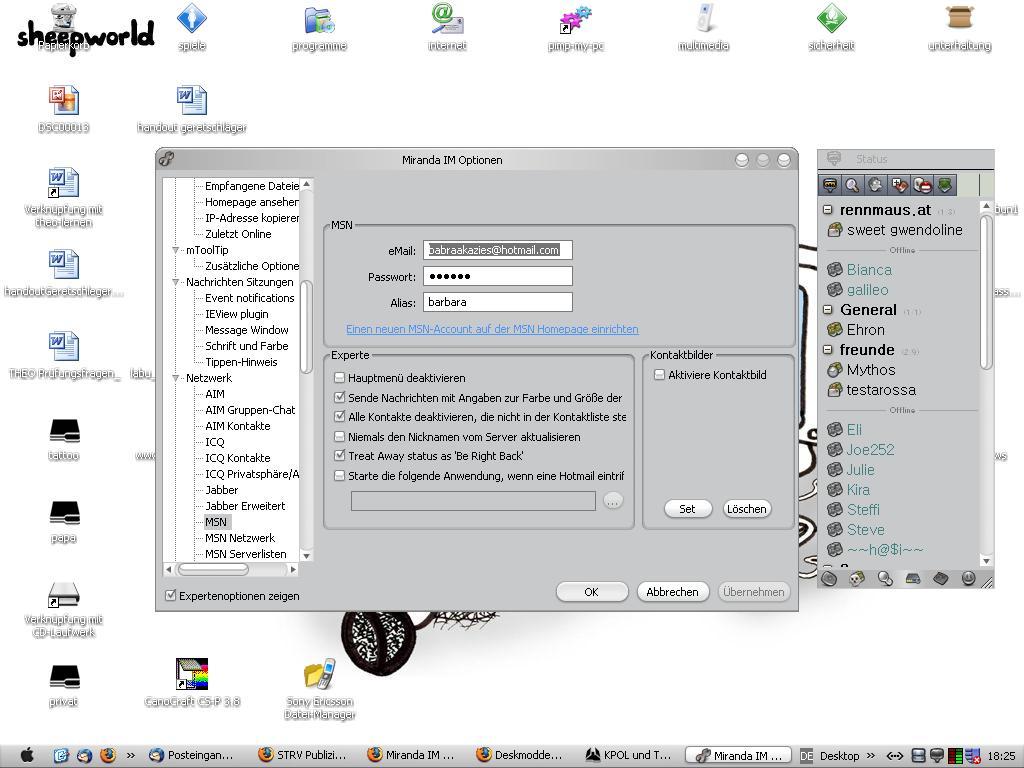The height and width of the screenshot is (768, 1024).
Task: Click the Löschen button under Kontaktbilder
Action: tap(746, 509)
